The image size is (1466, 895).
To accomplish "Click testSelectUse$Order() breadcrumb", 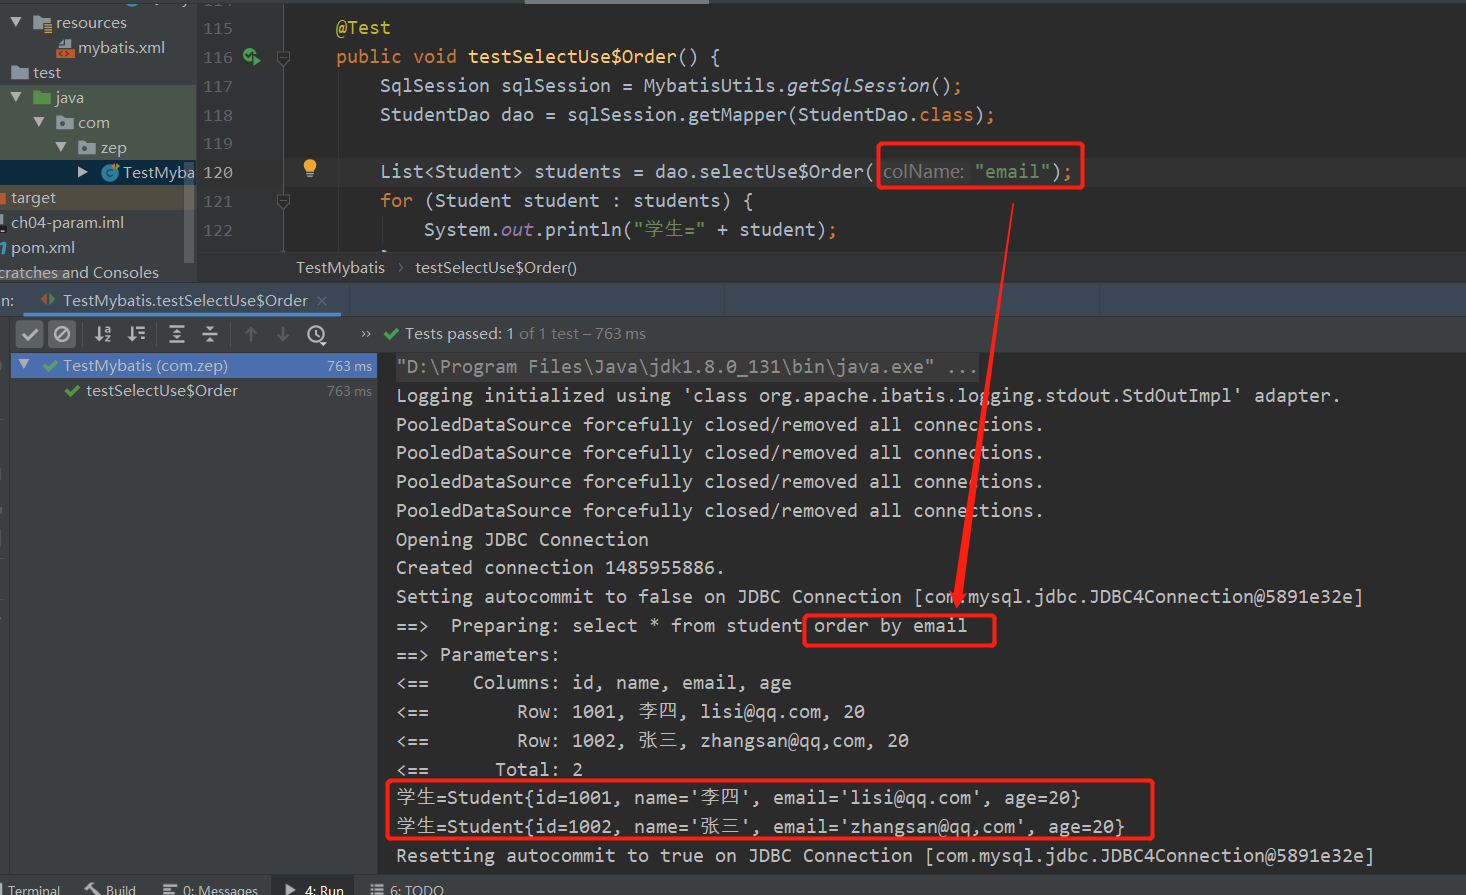I will coord(496,267).
